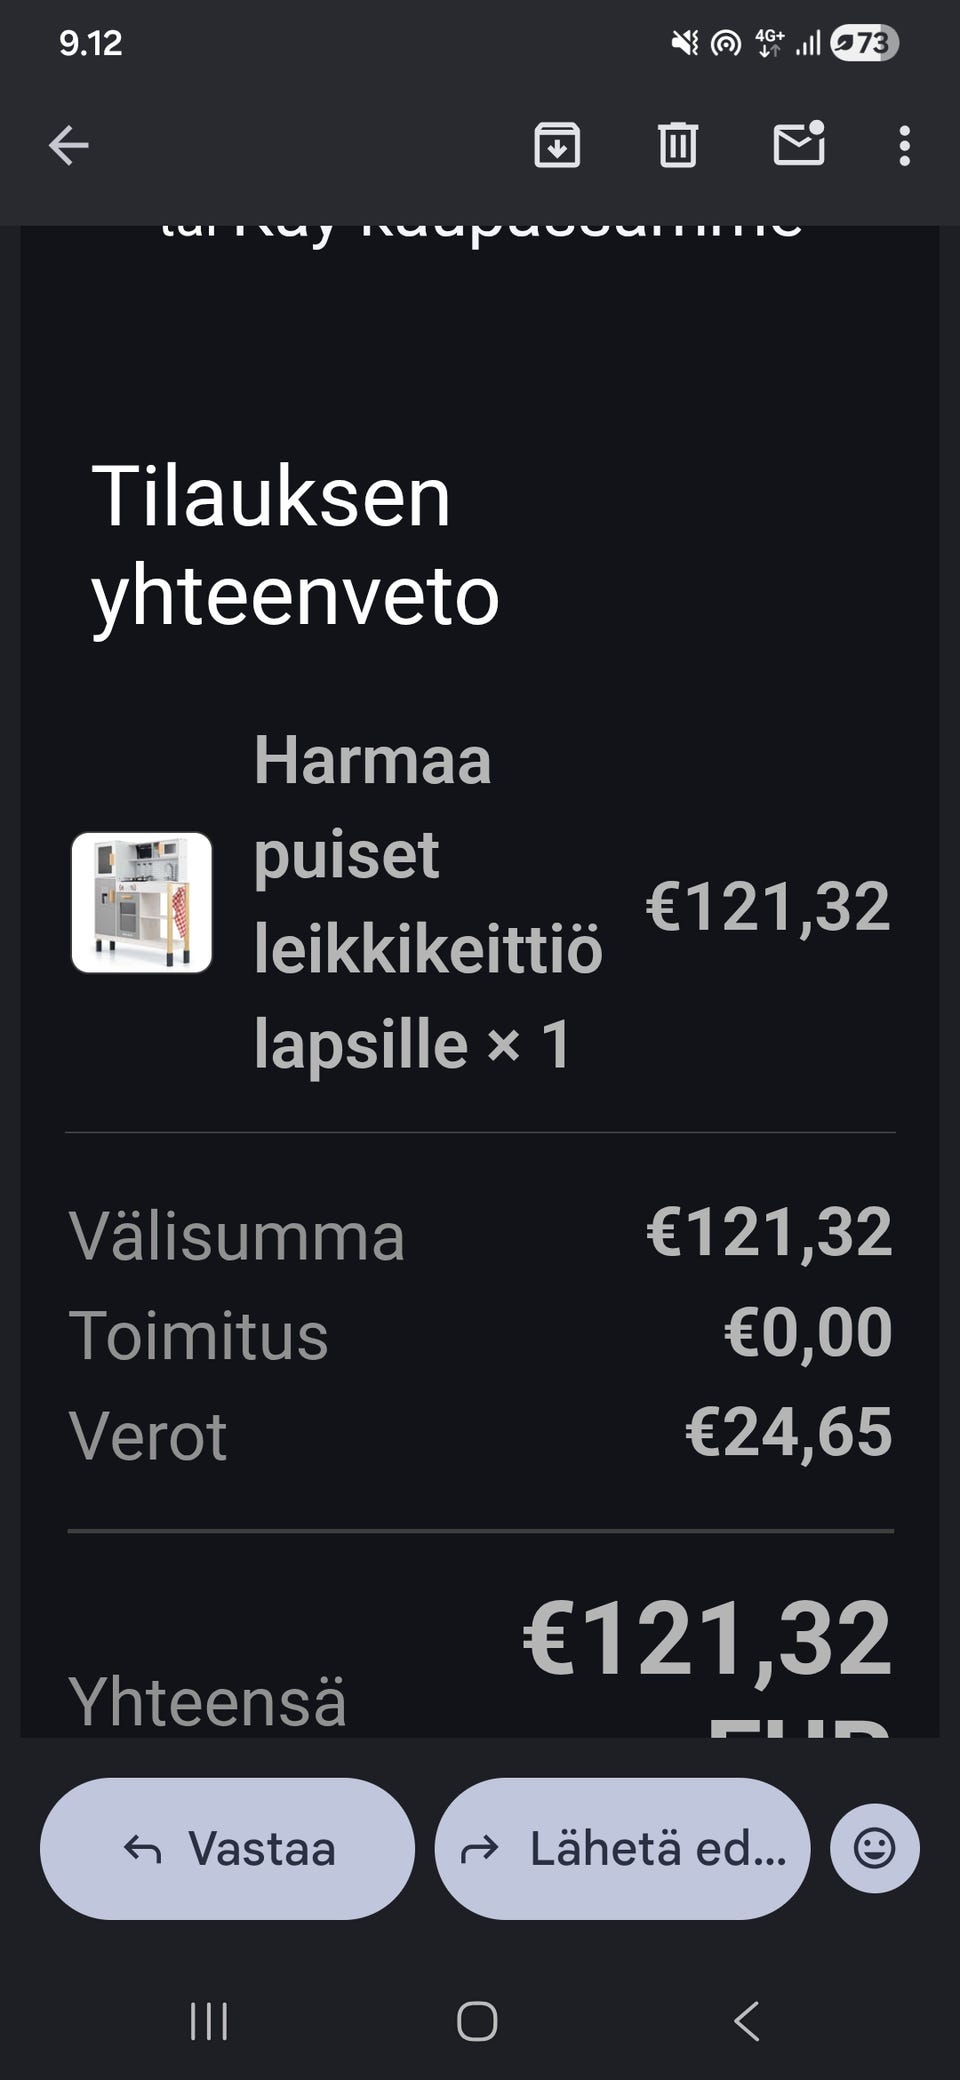Tap the Lähetä ed... forward button
Viewport: 960px width, 2080px height.
coord(622,1848)
